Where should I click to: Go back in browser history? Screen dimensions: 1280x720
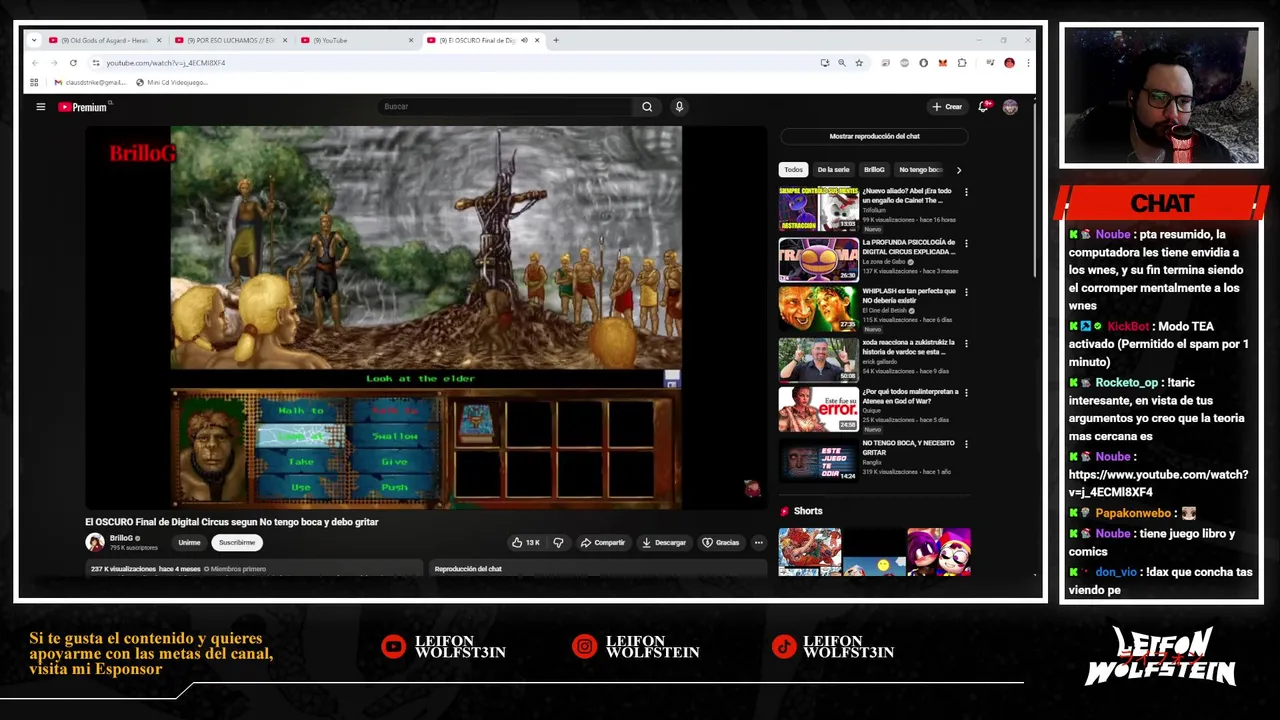pyautogui.click(x=35, y=63)
